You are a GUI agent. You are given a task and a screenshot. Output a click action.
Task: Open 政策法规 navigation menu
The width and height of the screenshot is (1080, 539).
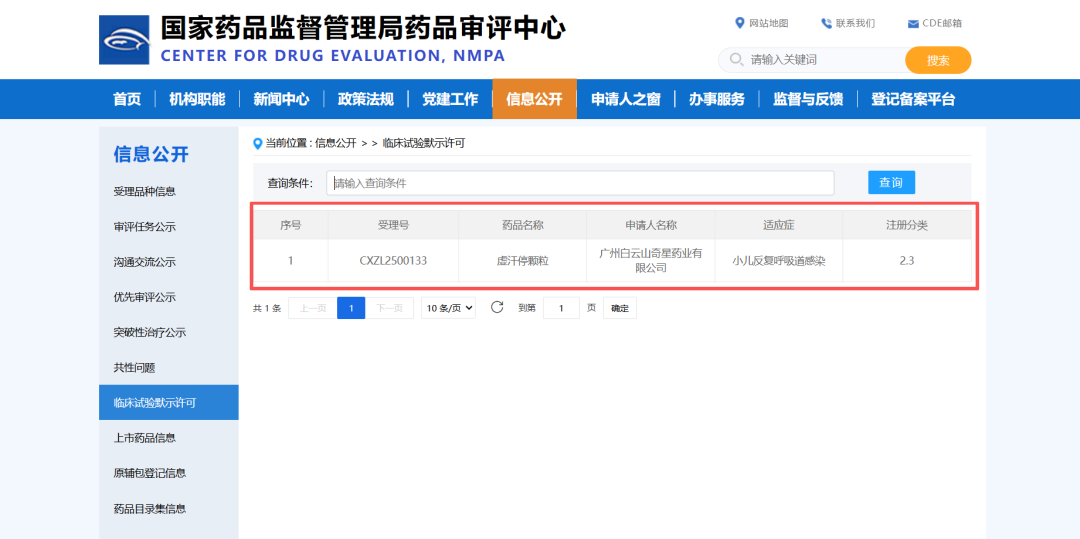365,99
